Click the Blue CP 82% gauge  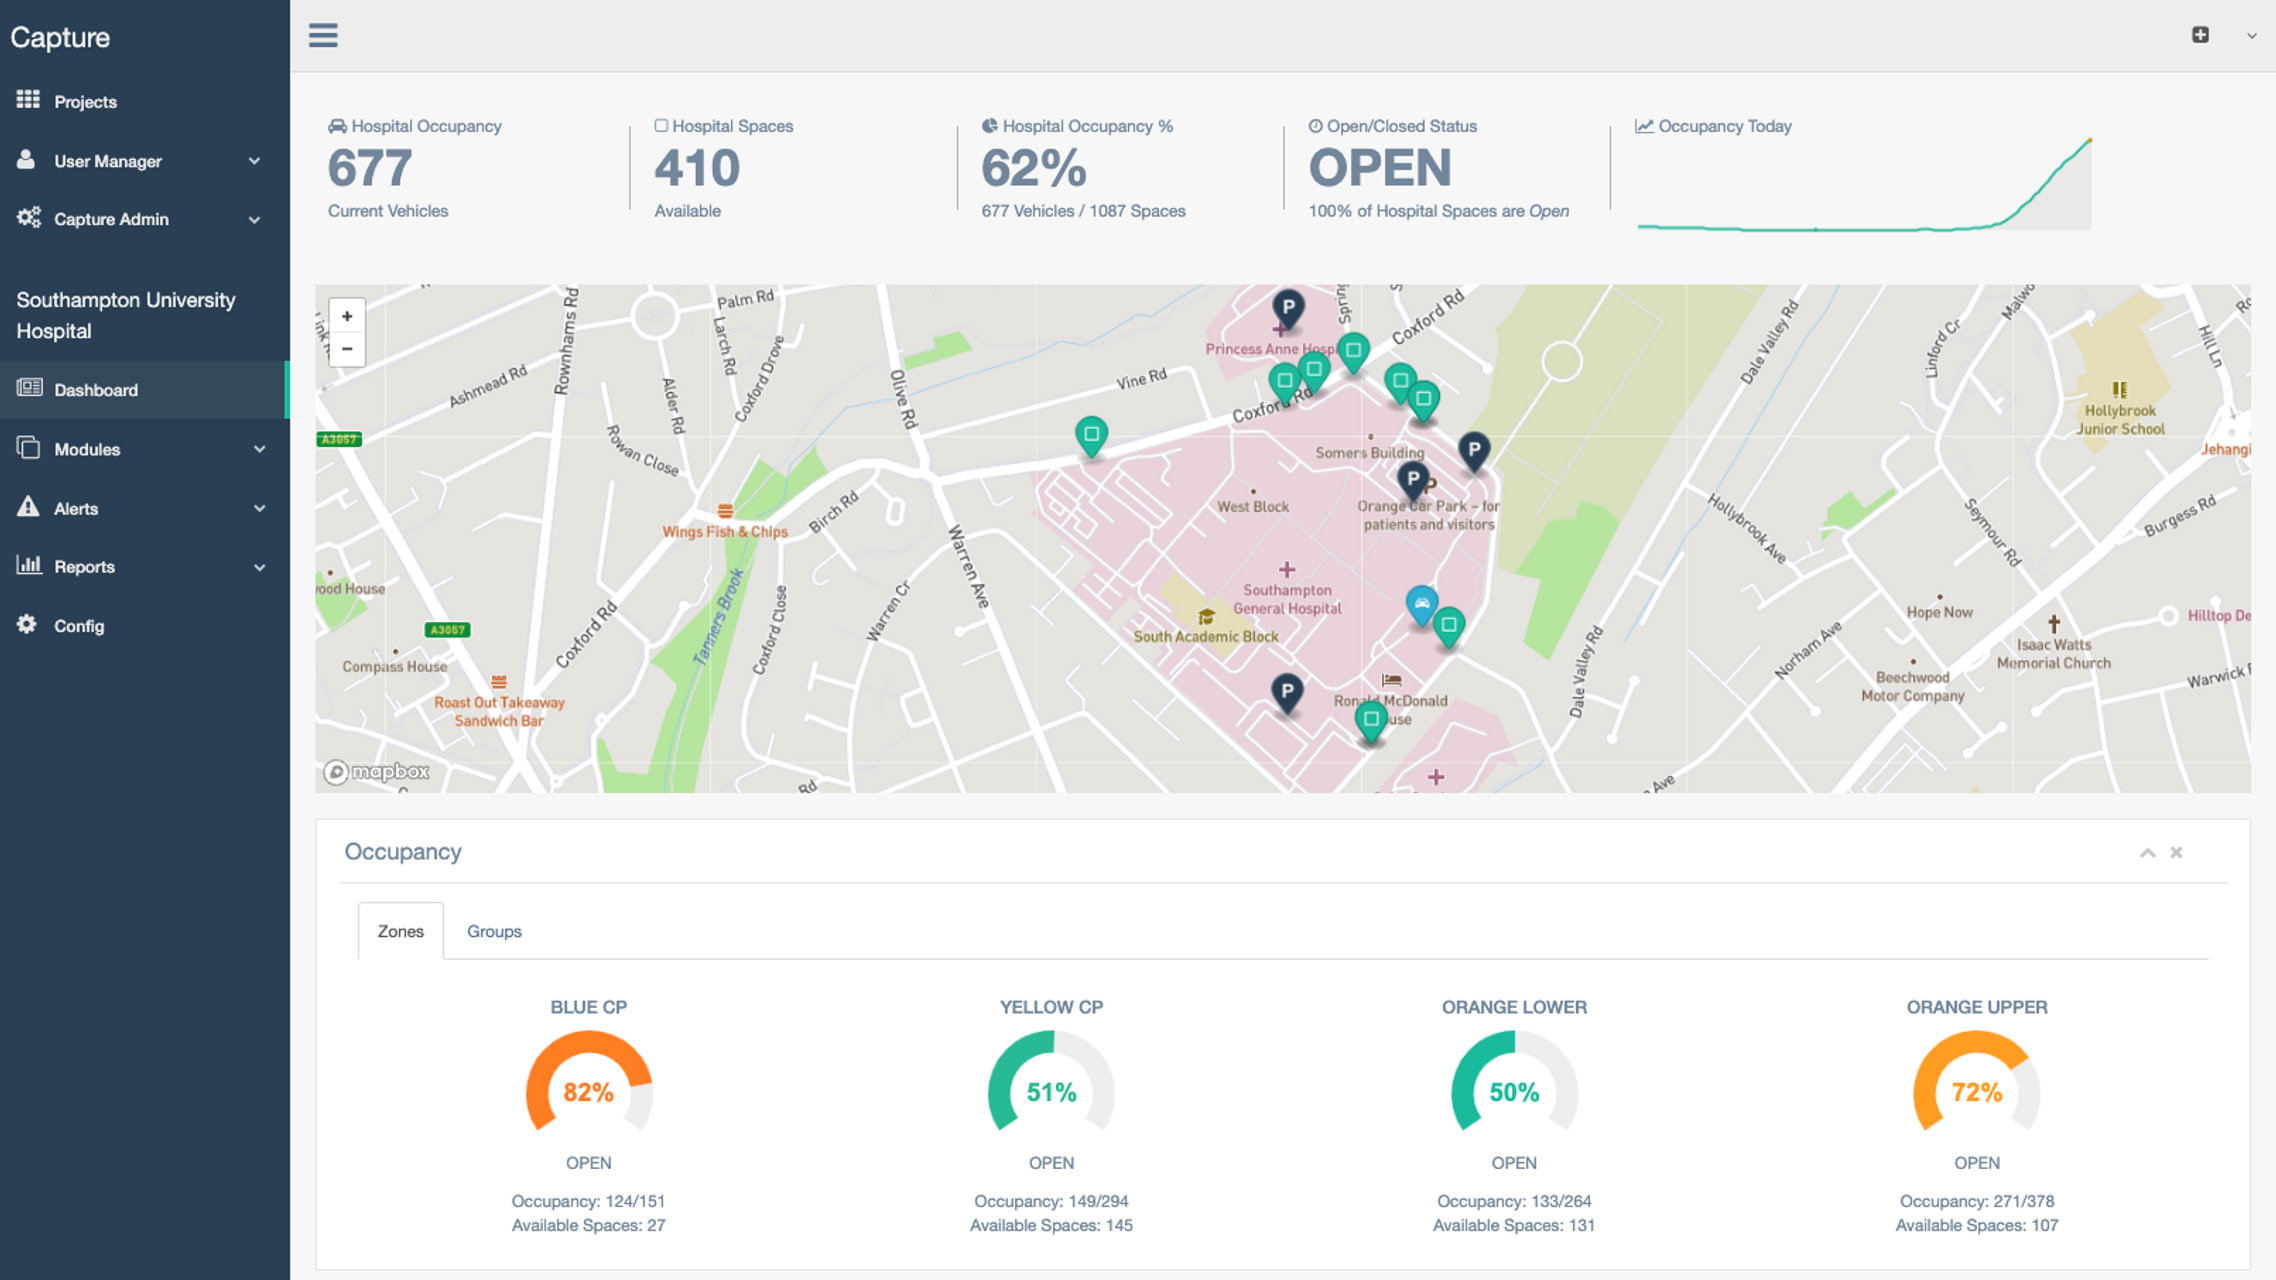pos(588,1090)
